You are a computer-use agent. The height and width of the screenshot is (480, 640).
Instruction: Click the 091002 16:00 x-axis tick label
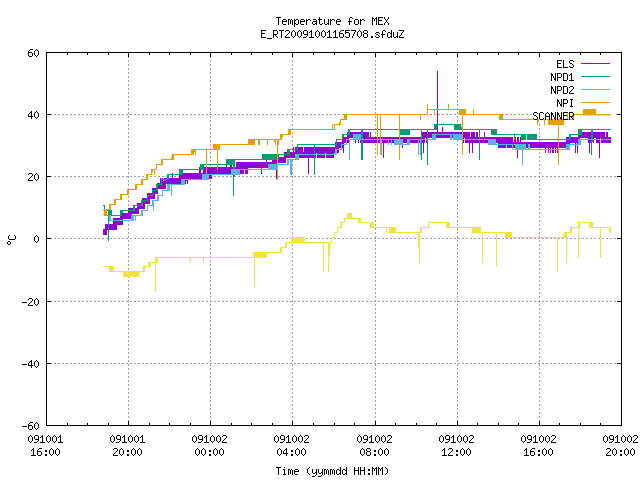coord(538,446)
